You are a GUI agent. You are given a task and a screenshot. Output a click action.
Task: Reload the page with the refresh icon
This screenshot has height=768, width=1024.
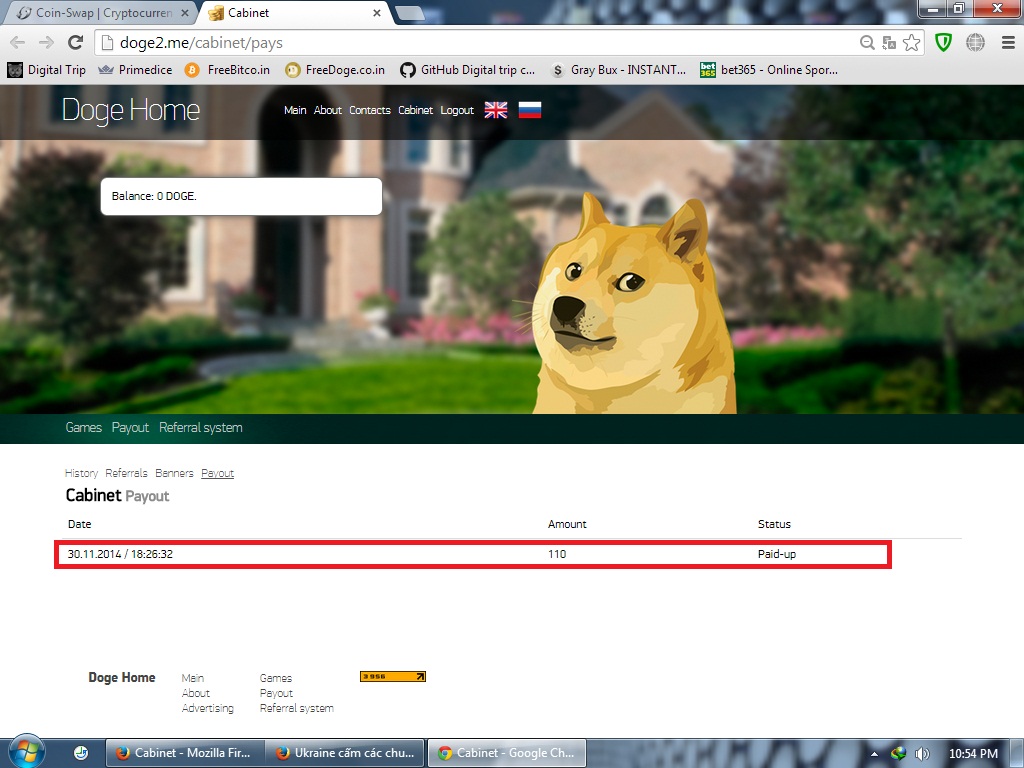75,44
